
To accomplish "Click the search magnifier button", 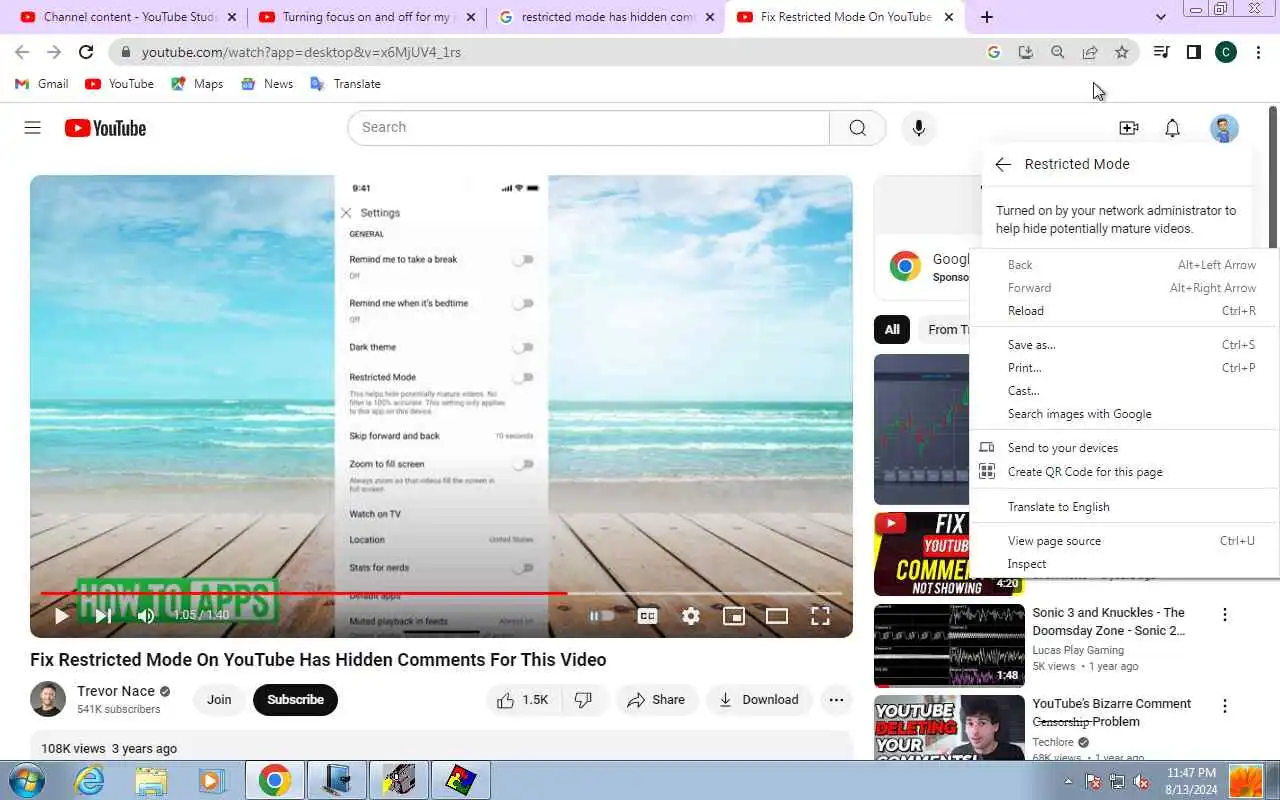I will tap(857, 128).
